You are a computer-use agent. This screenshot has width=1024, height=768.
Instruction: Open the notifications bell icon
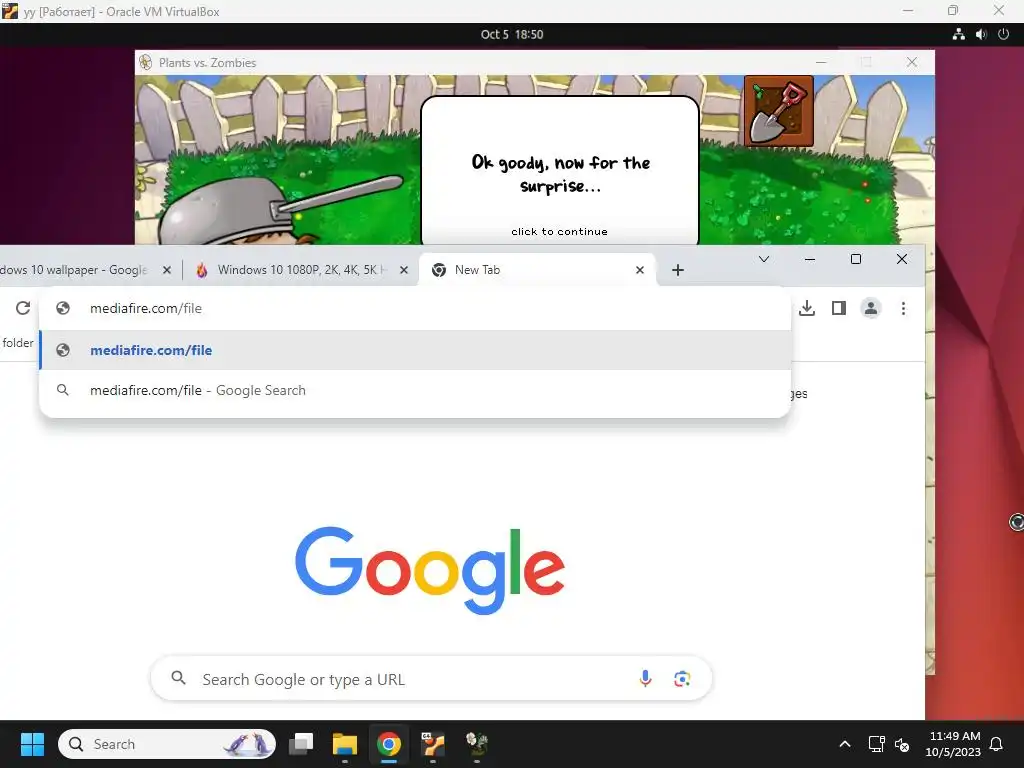click(x=997, y=744)
